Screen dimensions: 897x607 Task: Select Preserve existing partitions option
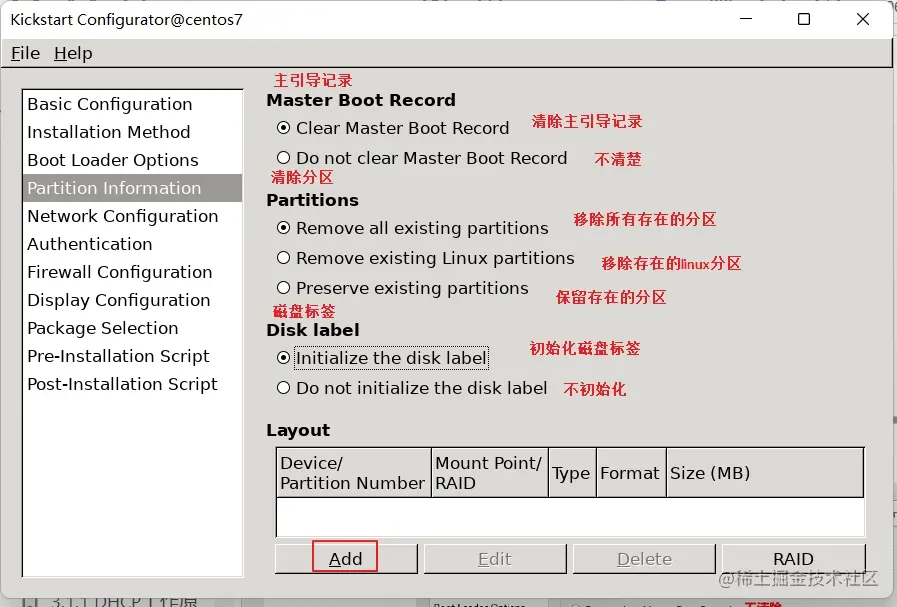402,288
